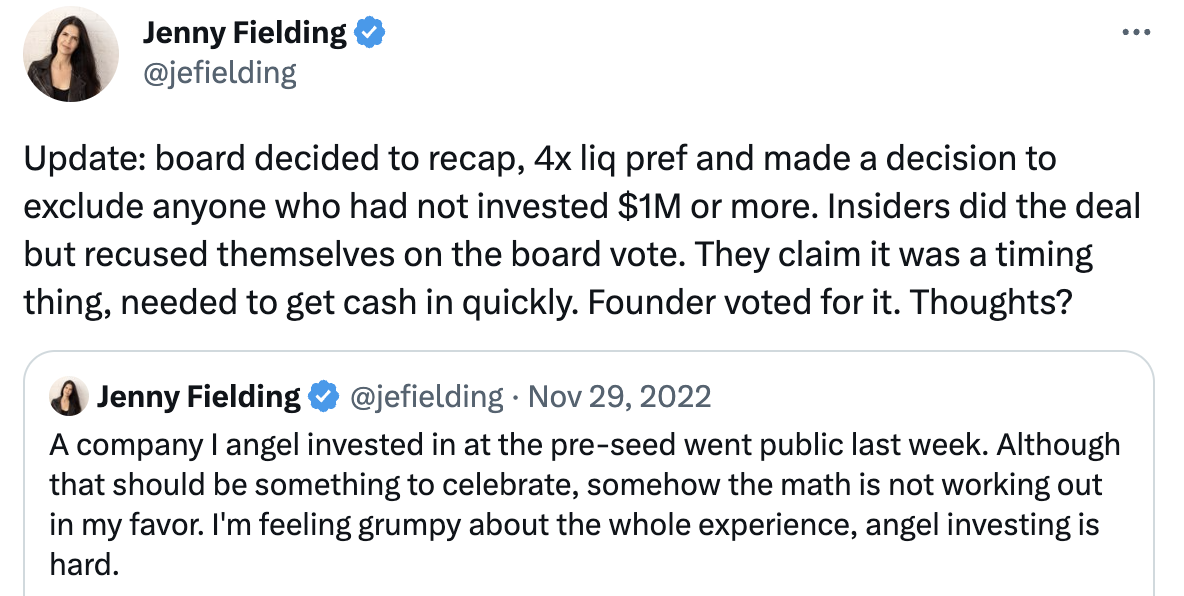Open Jenny Fielding's large profile avatar

click(x=70, y=54)
